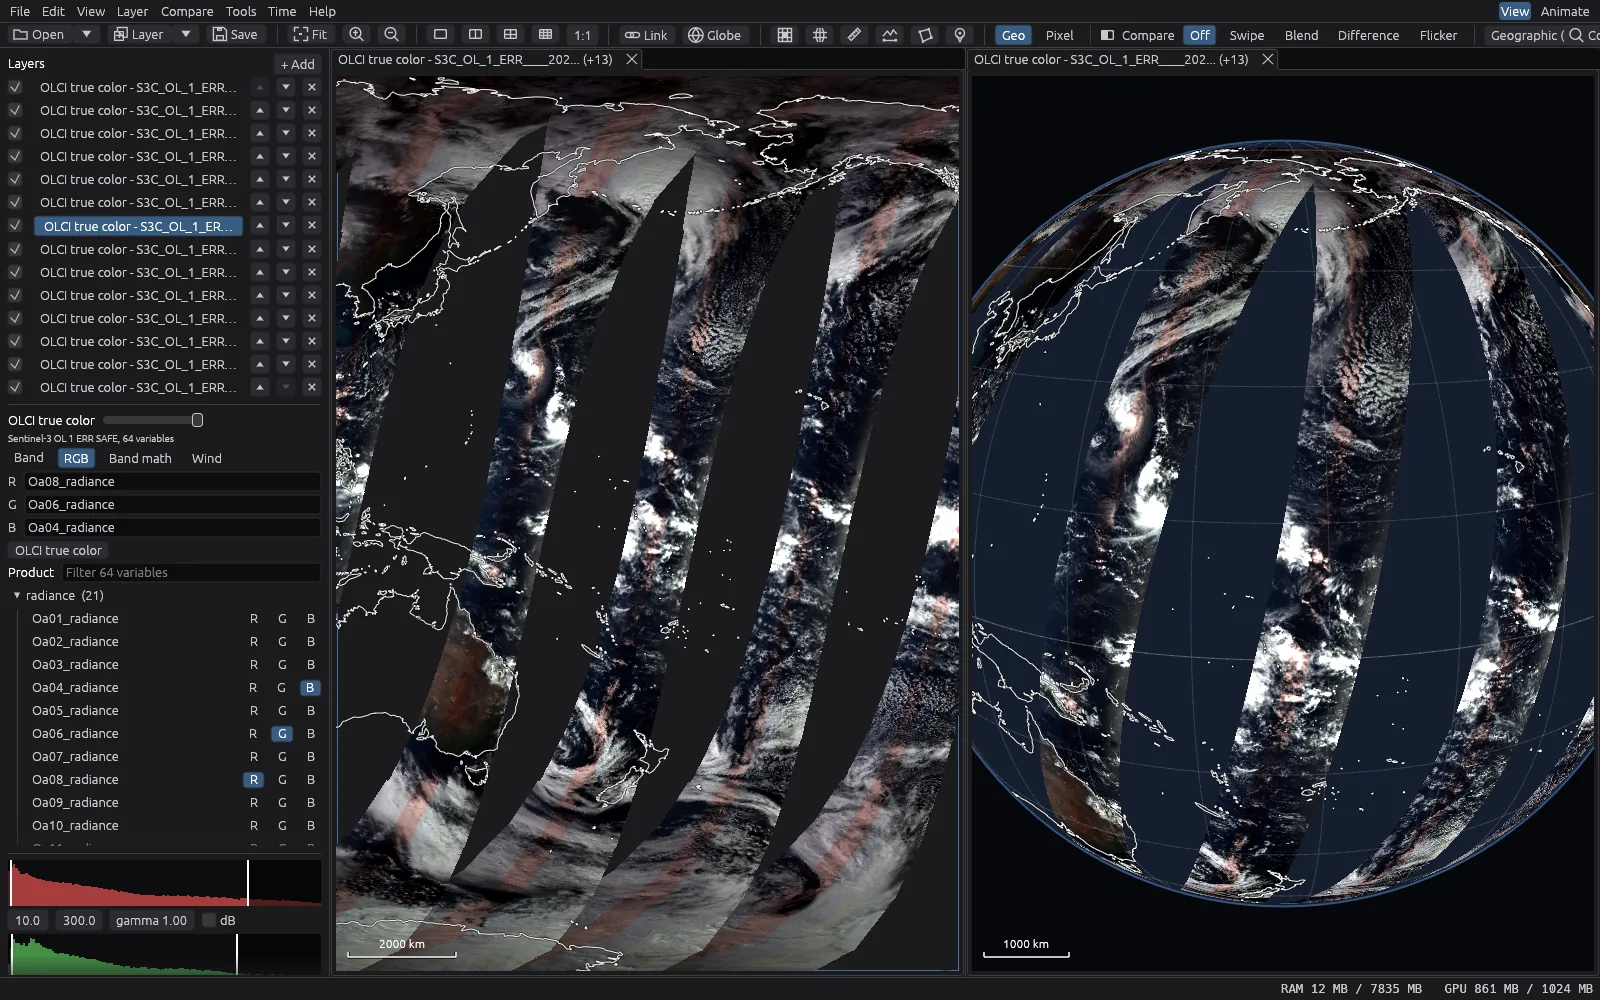Switch to Globe view
1600x1000 pixels.
point(714,35)
